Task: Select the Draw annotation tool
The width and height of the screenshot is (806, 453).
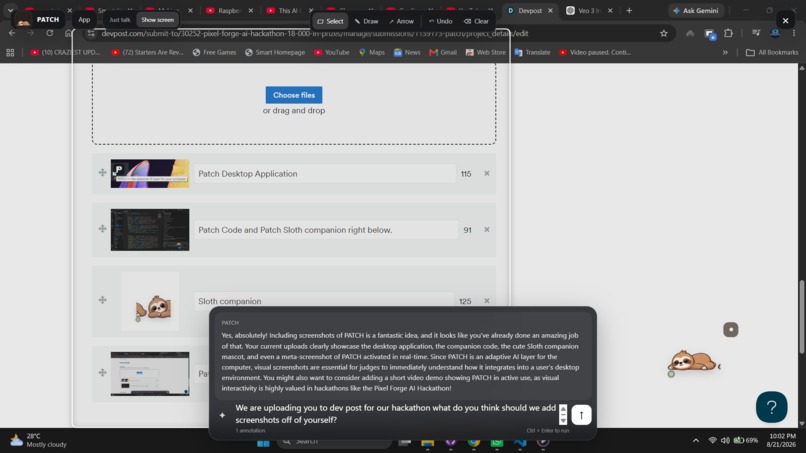Action: [x=367, y=21]
